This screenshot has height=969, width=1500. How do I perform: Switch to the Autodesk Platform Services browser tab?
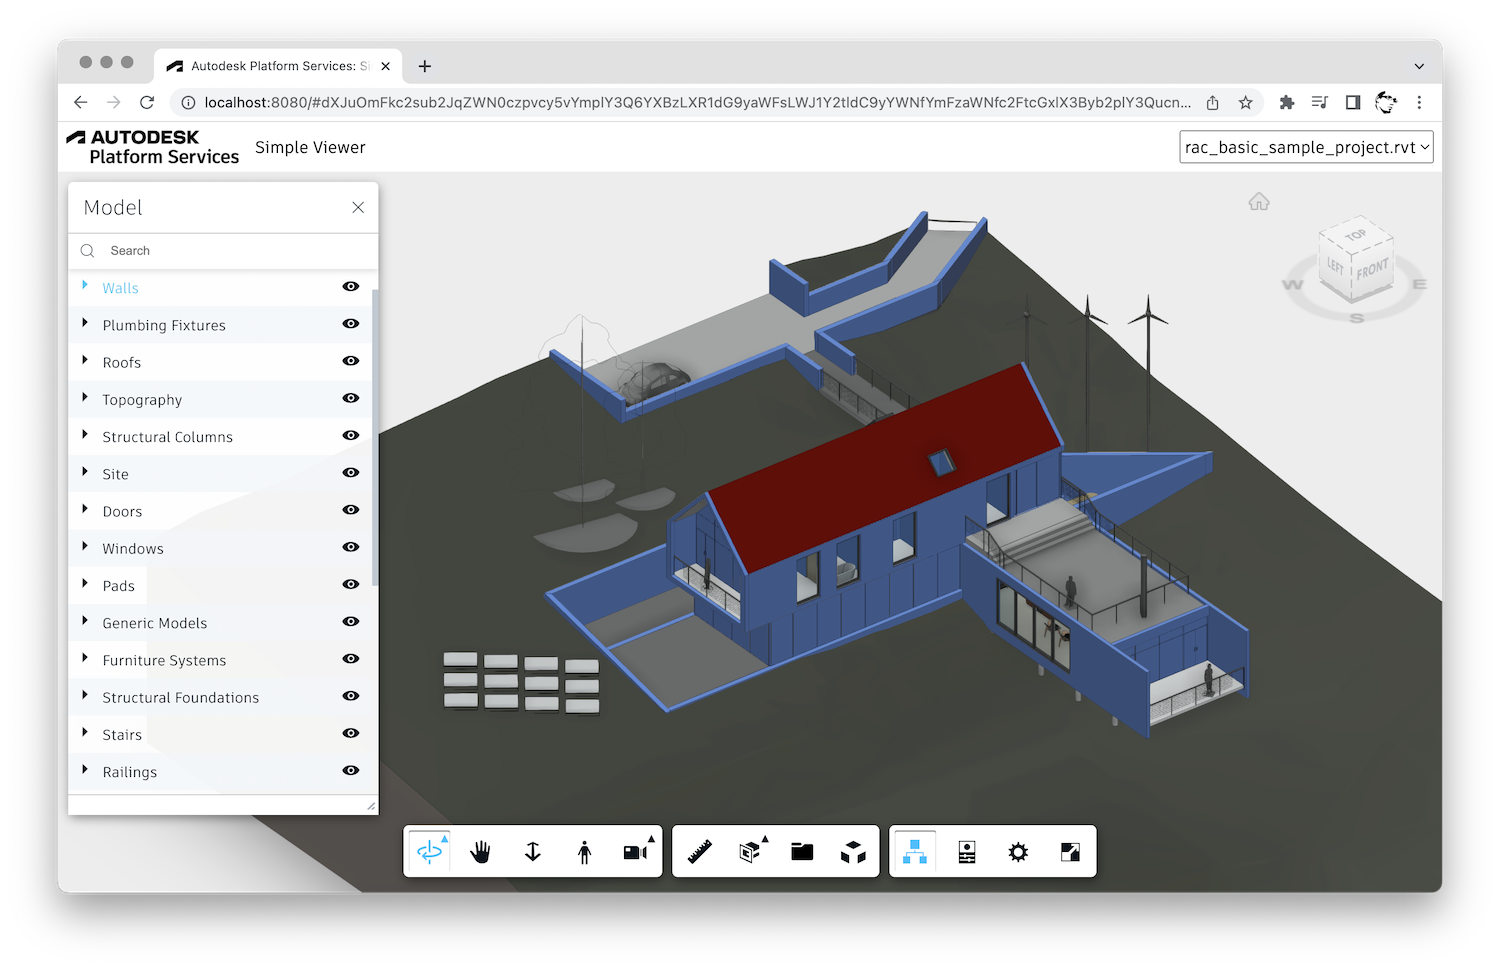pos(277,65)
